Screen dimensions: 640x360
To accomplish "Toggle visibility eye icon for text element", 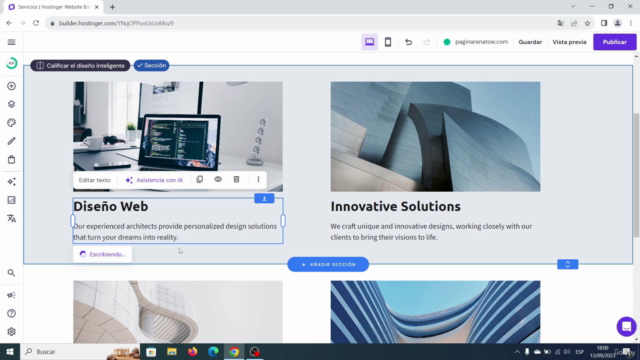I will [x=218, y=180].
